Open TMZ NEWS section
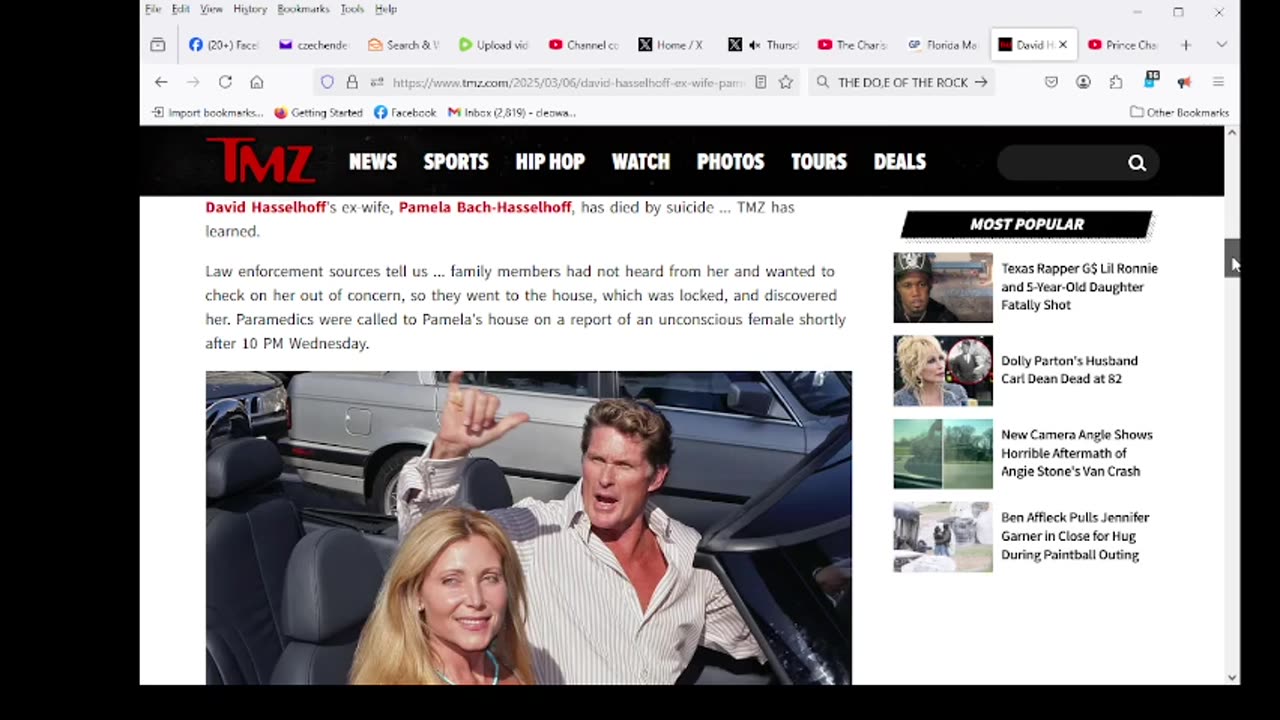This screenshot has width=1280, height=720. [373, 162]
